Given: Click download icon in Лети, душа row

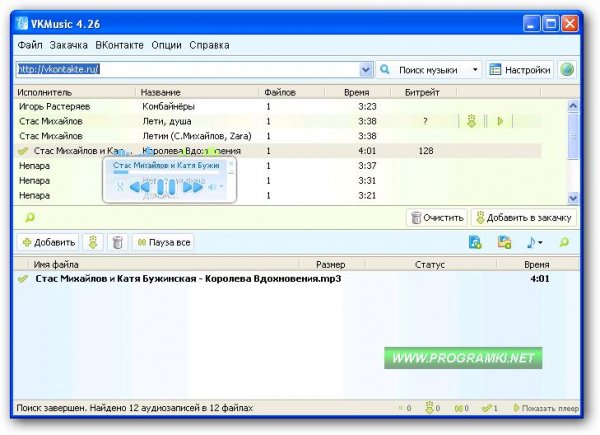Looking at the screenshot, I should [x=471, y=121].
